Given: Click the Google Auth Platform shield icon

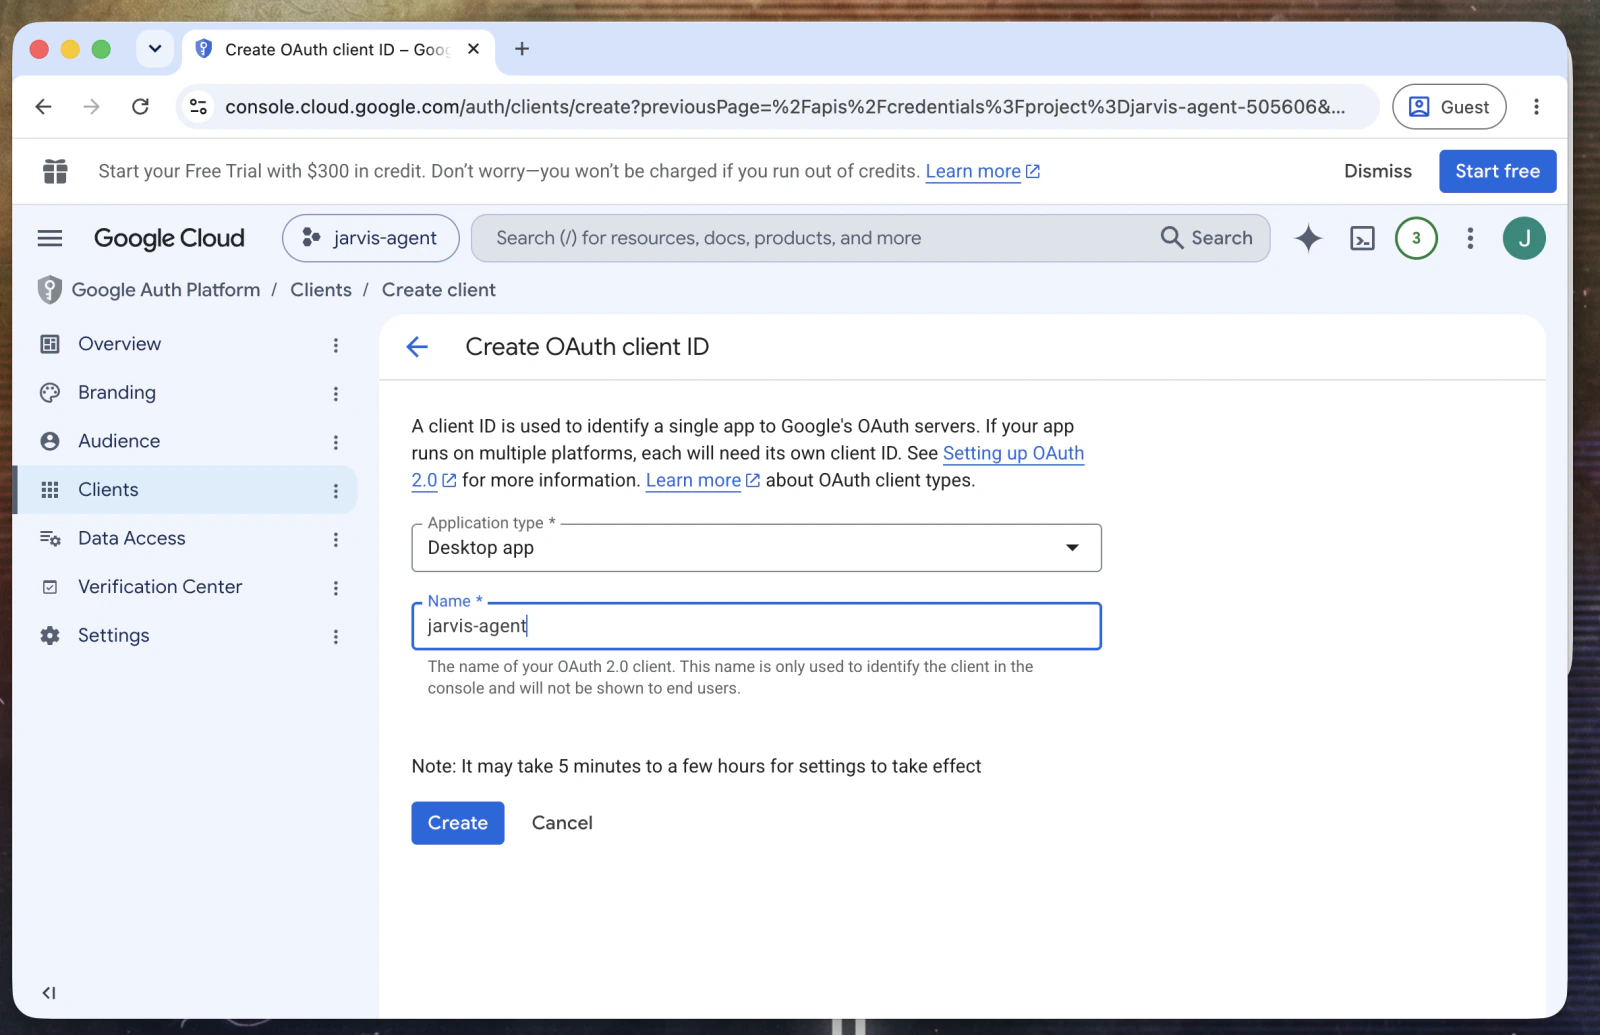Looking at the screenshot, I should pos(49,290).
